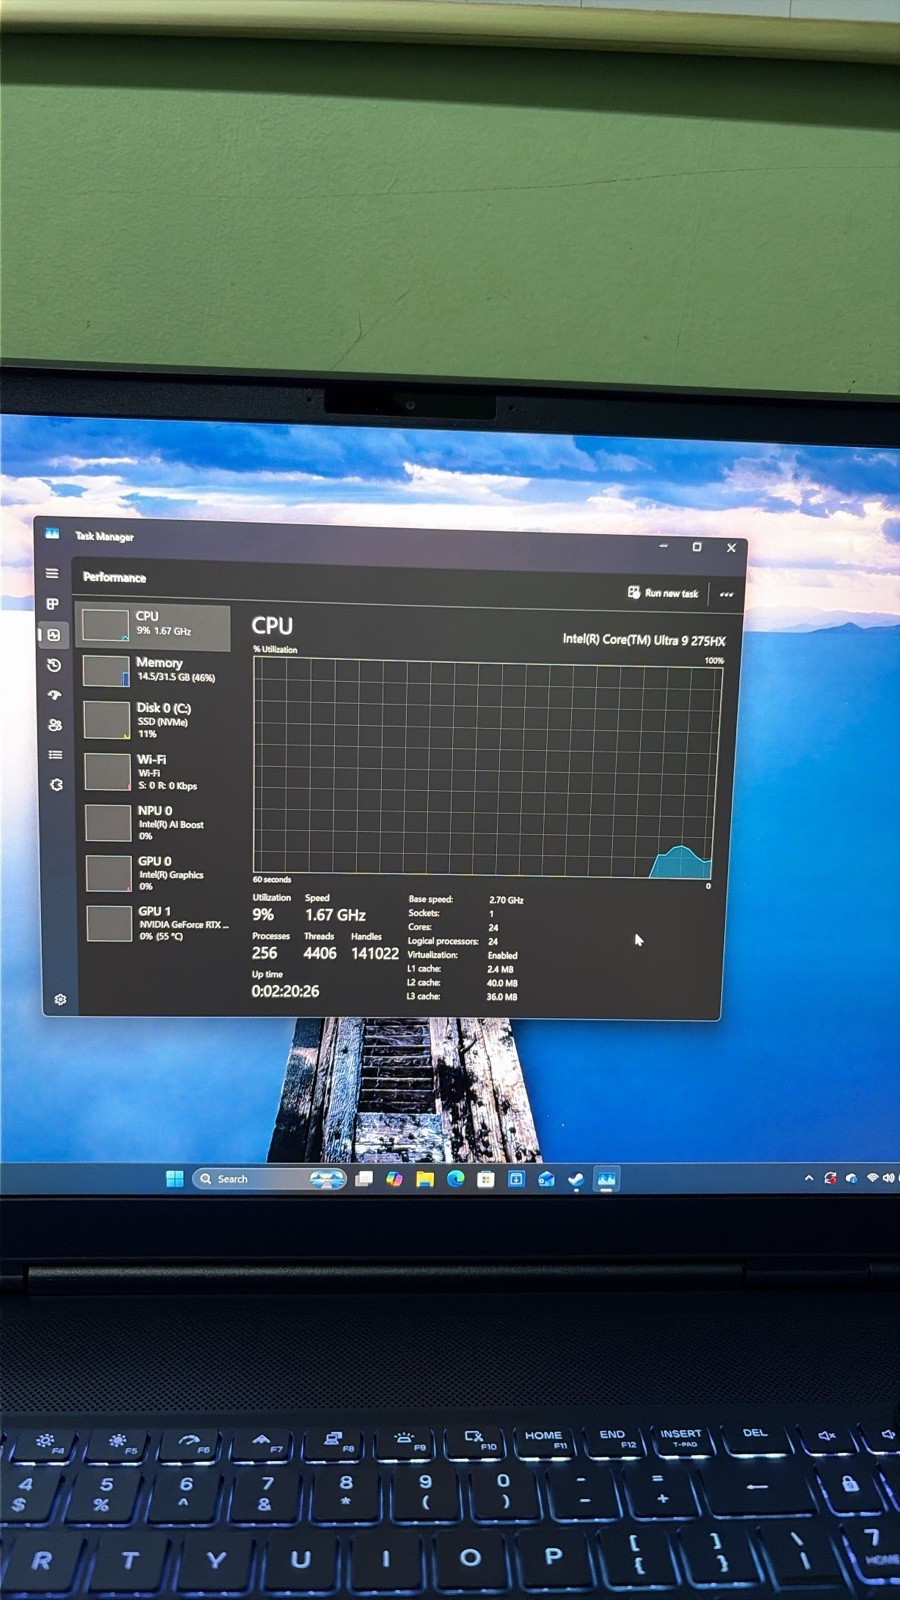Open the Windows Start menu
The width and height of the screenshot is (900, 1600).
click(x=174, y=1178)
